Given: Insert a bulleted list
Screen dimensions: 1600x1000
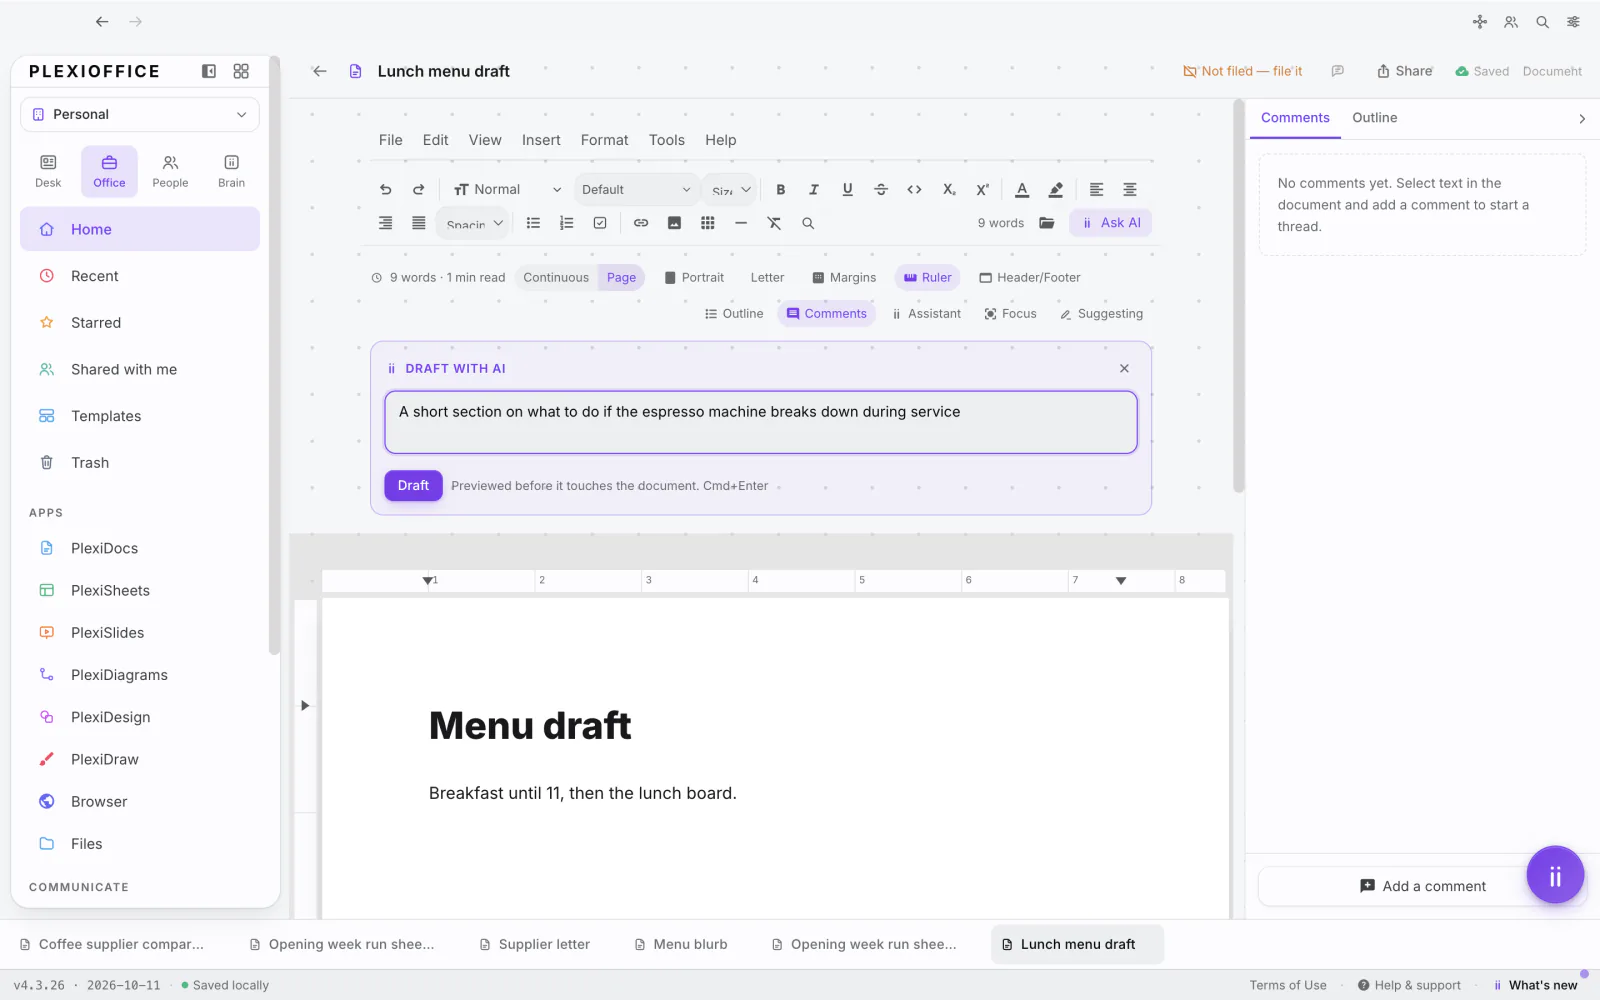Looking at the screenshot, I should click(534, 223).
